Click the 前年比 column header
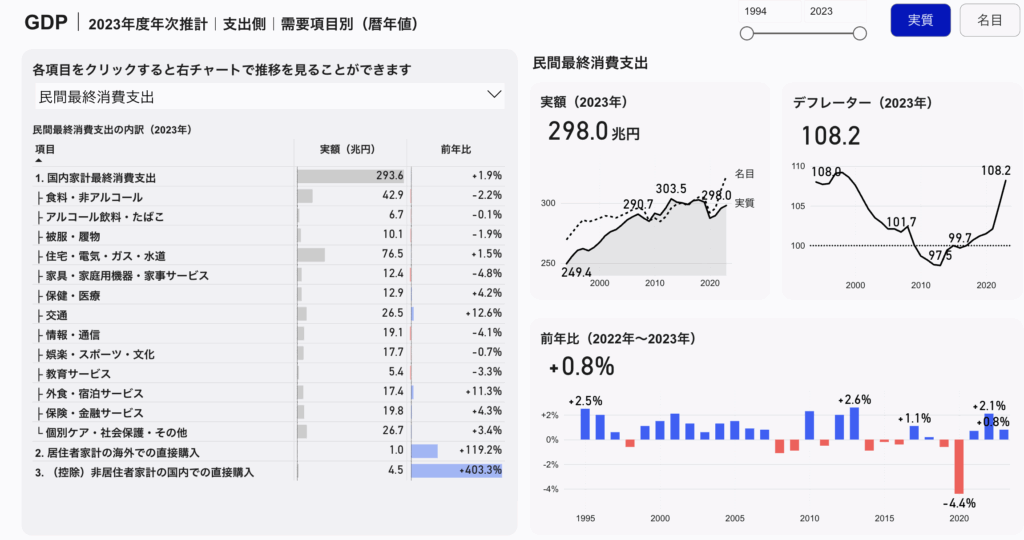Image resolution: width=1024 pixels, height=540 pixels. [455, 149]
